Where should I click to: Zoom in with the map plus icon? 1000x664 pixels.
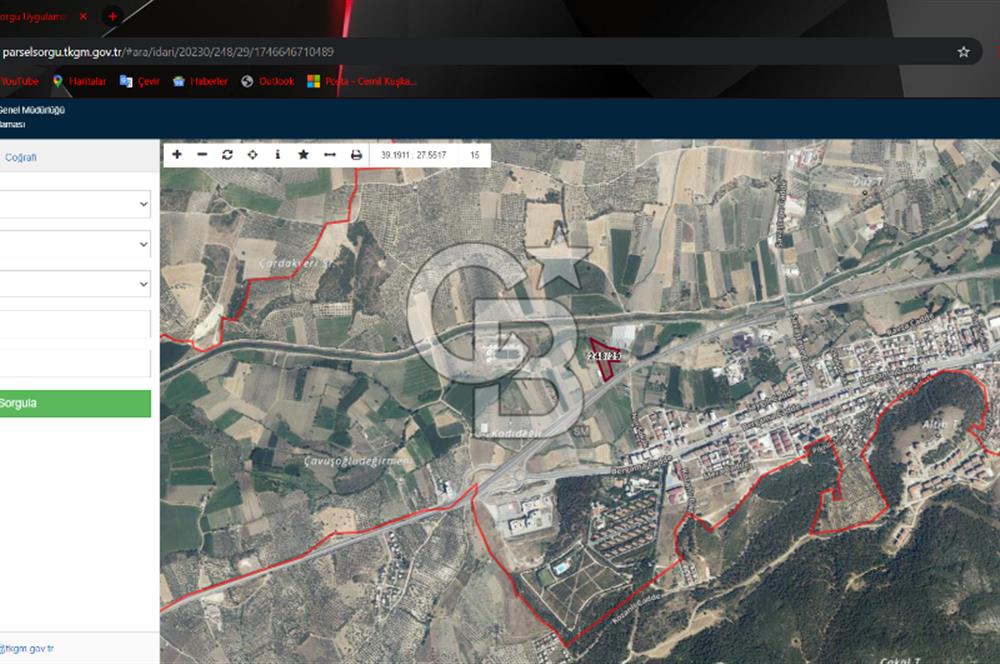pyautogui.click(x=177, y=155)
